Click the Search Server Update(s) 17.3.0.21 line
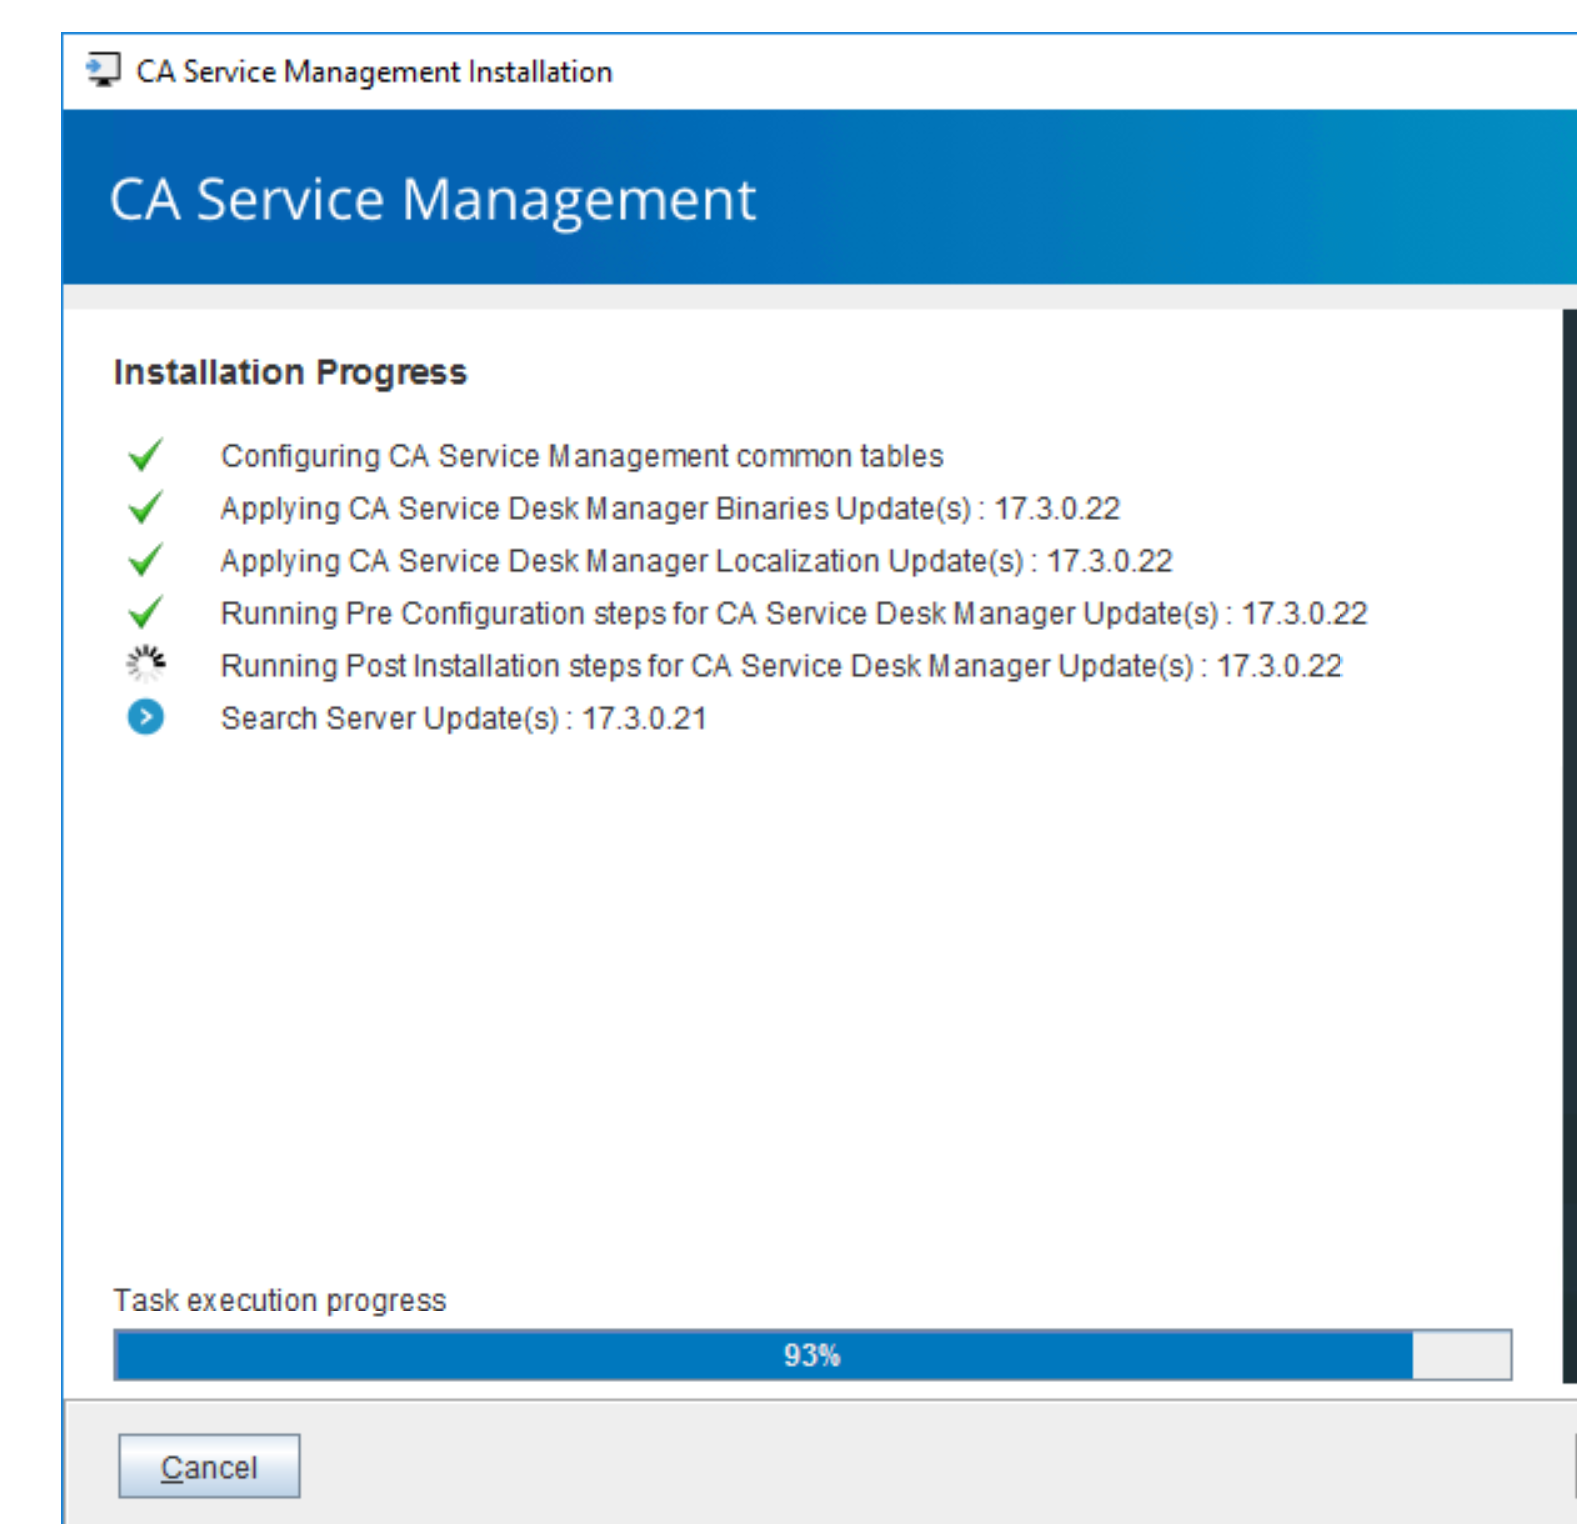 point(463,718)
